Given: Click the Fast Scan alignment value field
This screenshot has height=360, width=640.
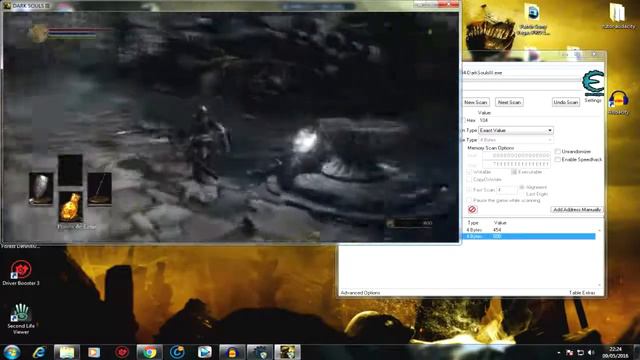Looking at the screenshot, I should 507,190.
